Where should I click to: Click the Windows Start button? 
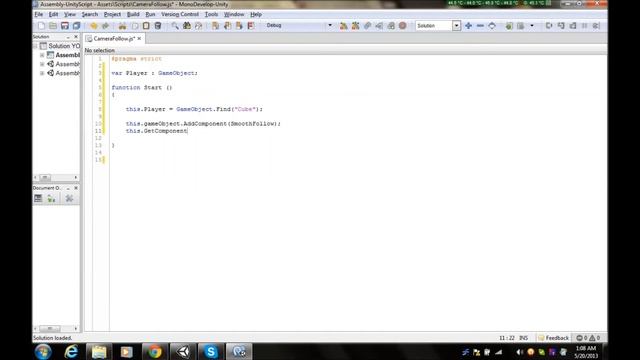[x=43, y=351]
